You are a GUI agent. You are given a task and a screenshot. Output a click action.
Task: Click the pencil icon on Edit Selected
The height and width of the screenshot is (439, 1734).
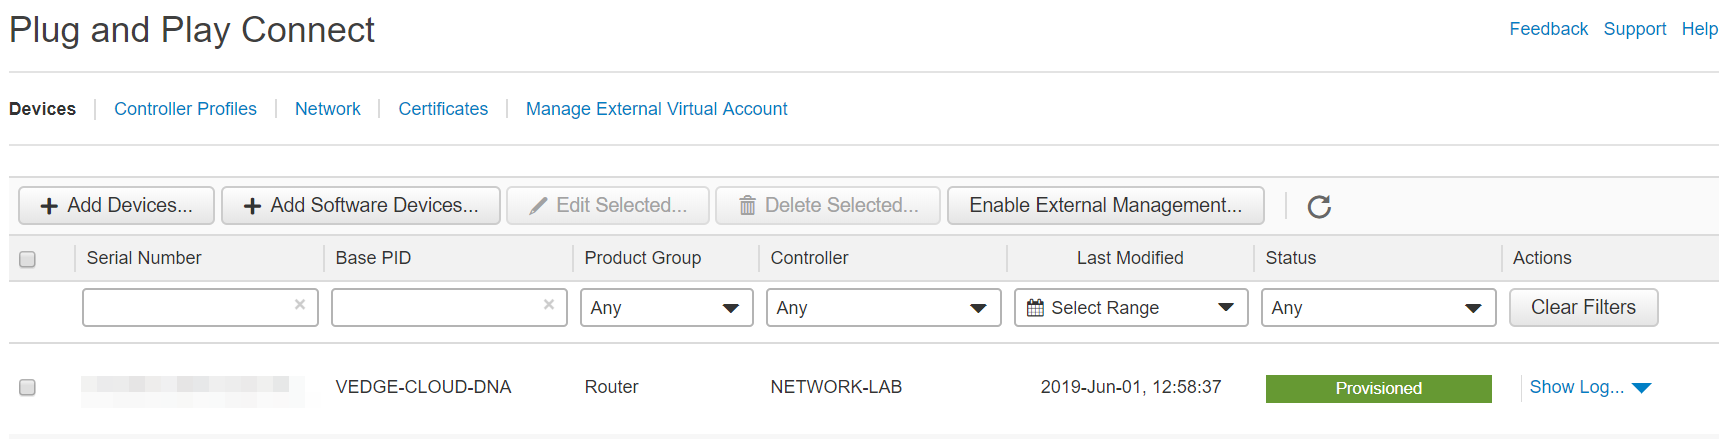[538, 206]
